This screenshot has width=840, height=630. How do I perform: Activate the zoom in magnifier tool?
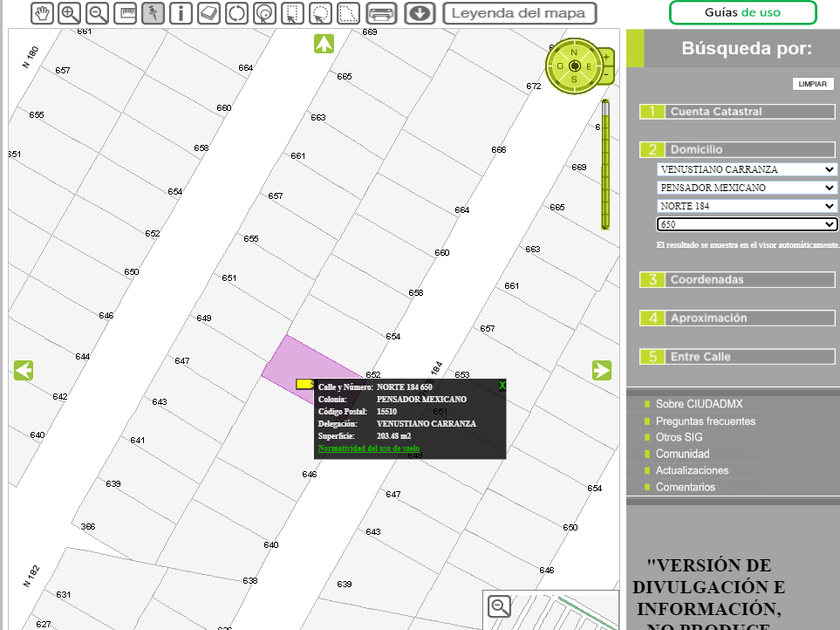pyautogui.click(x=69, y=13)
